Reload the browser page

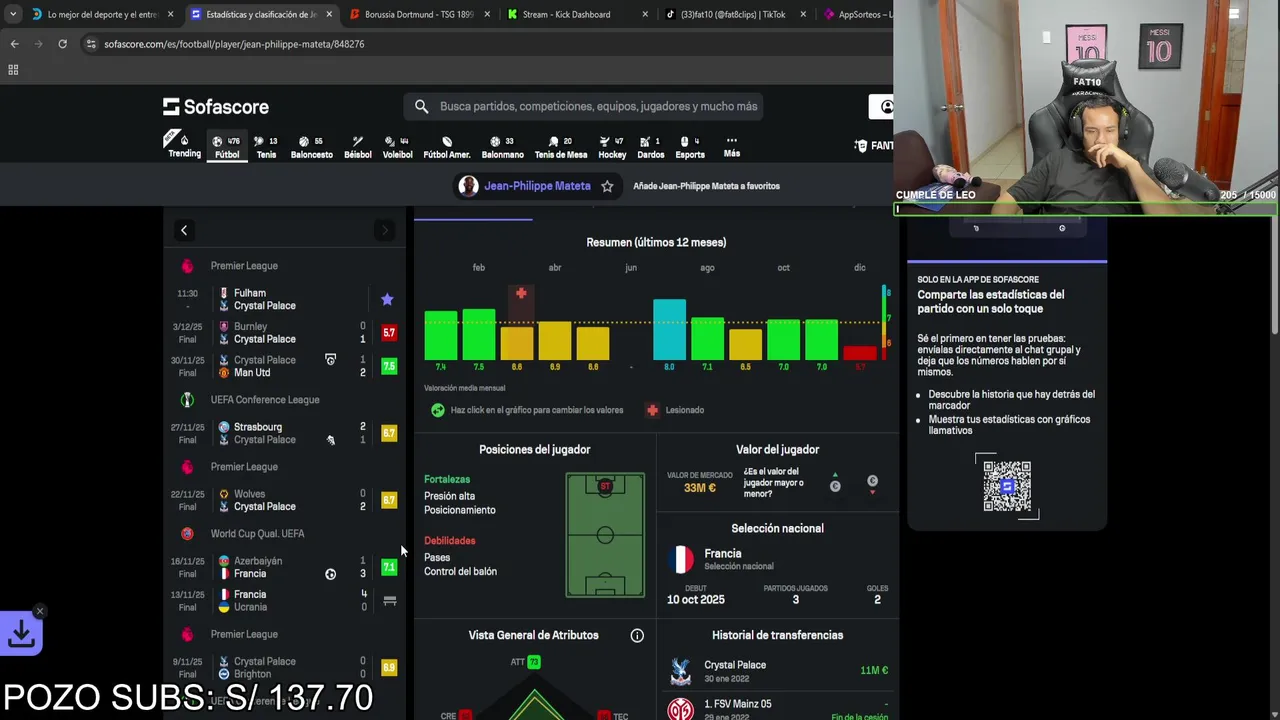click(62, 44)
